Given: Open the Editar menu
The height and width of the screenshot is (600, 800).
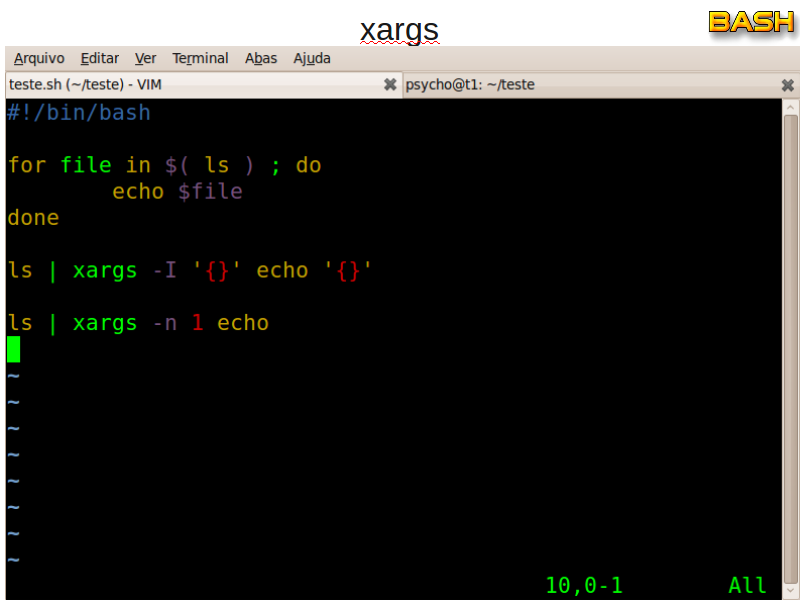Looking at the screenshot, I should (x=100, y=58).
